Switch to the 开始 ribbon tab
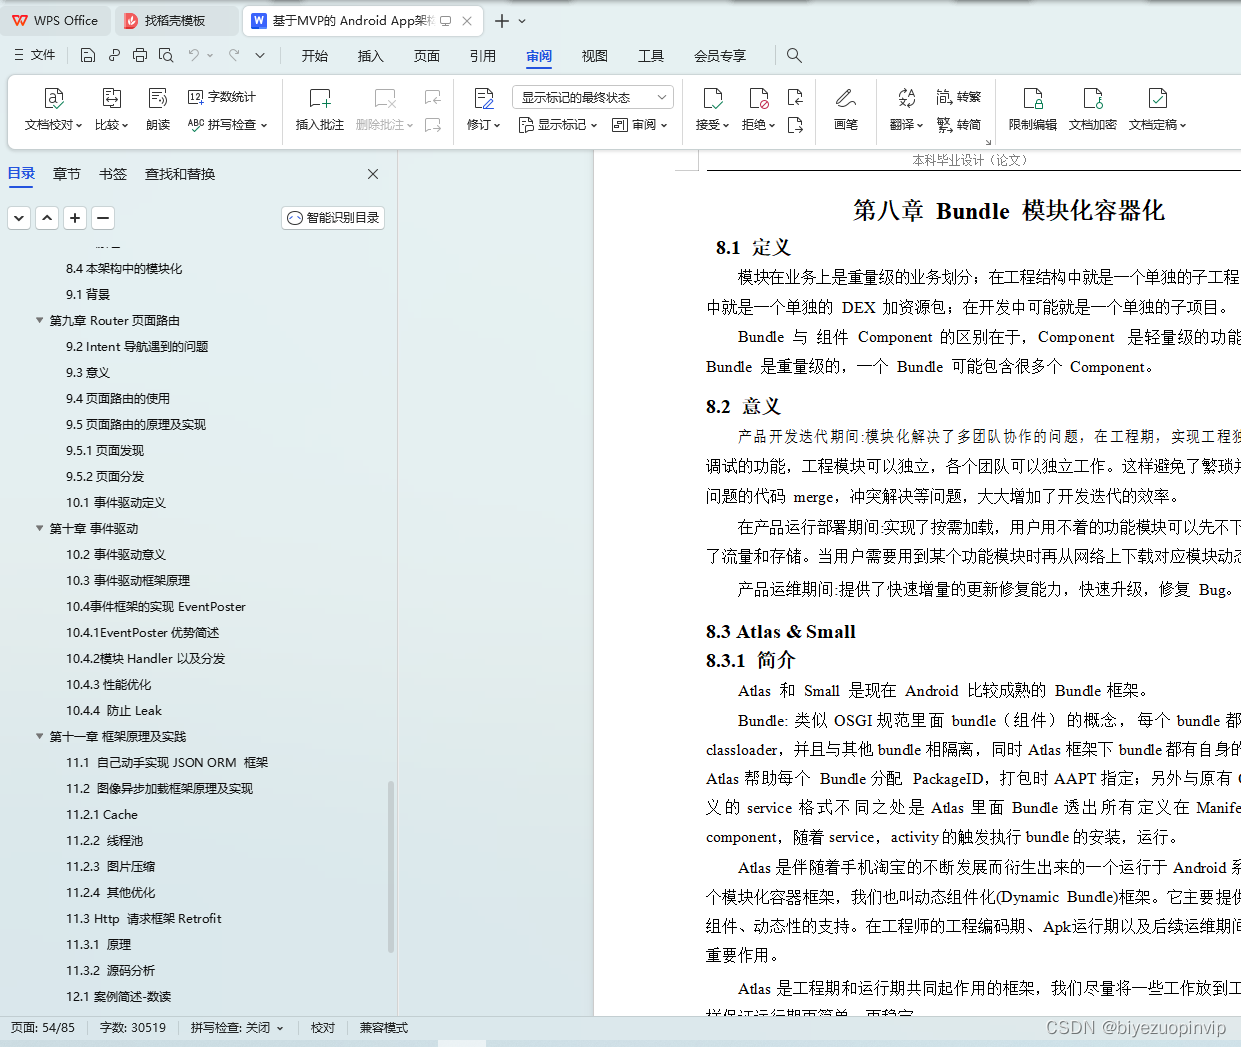 [x=315, y=56]
